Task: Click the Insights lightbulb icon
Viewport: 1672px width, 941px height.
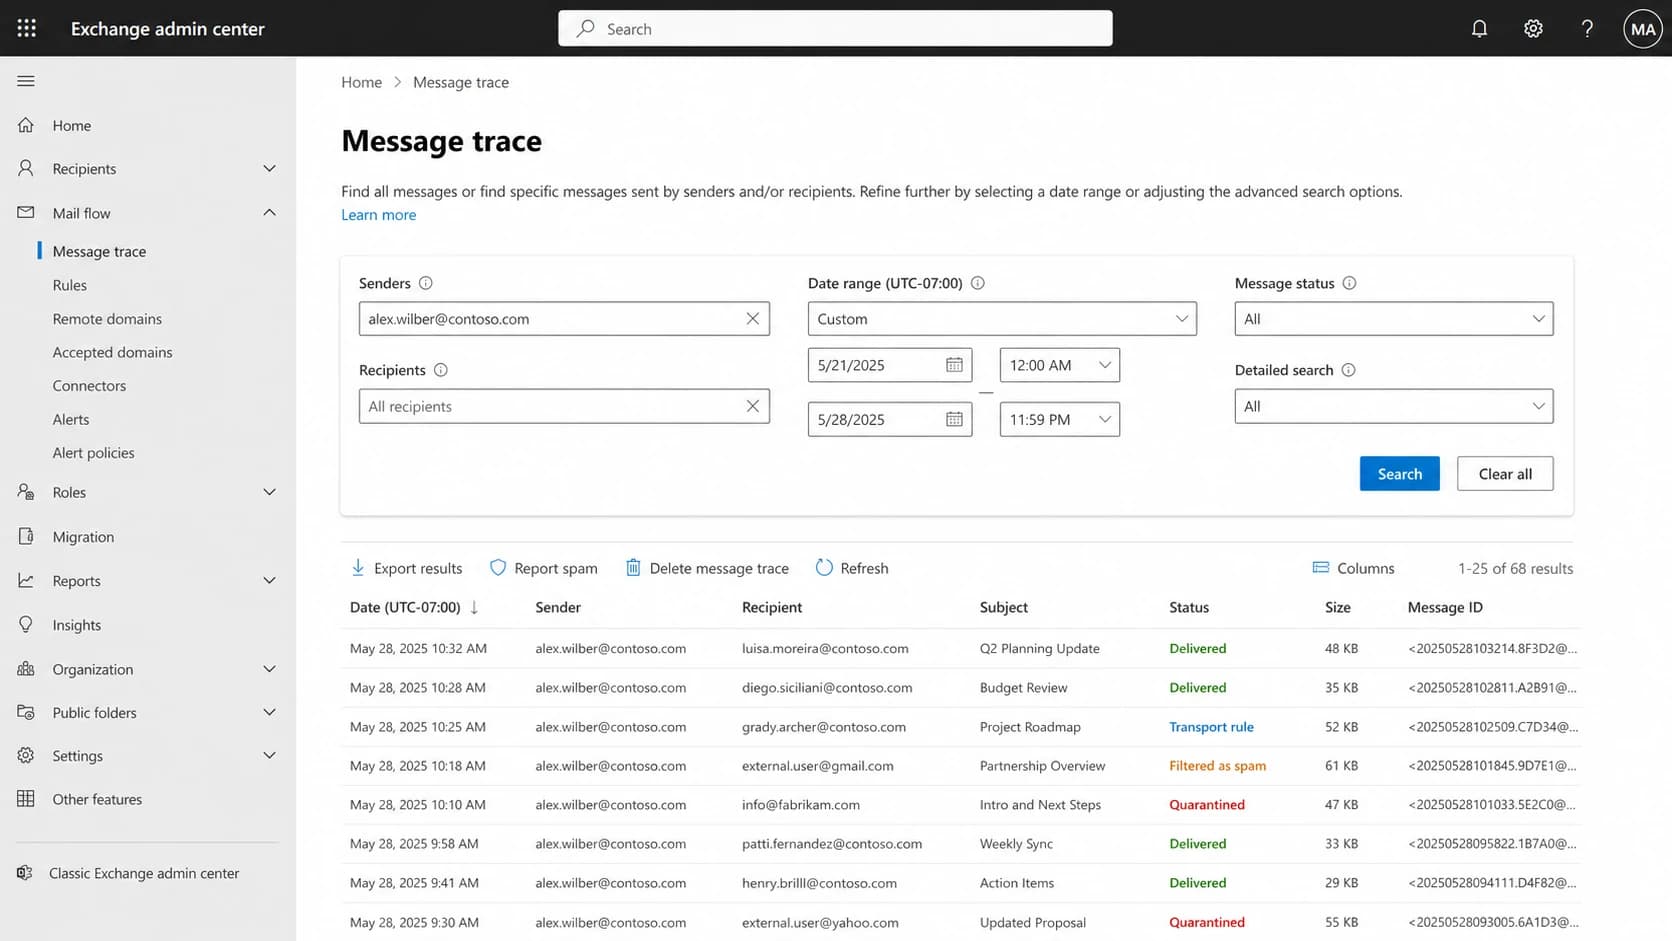Action: coord(26,624)
